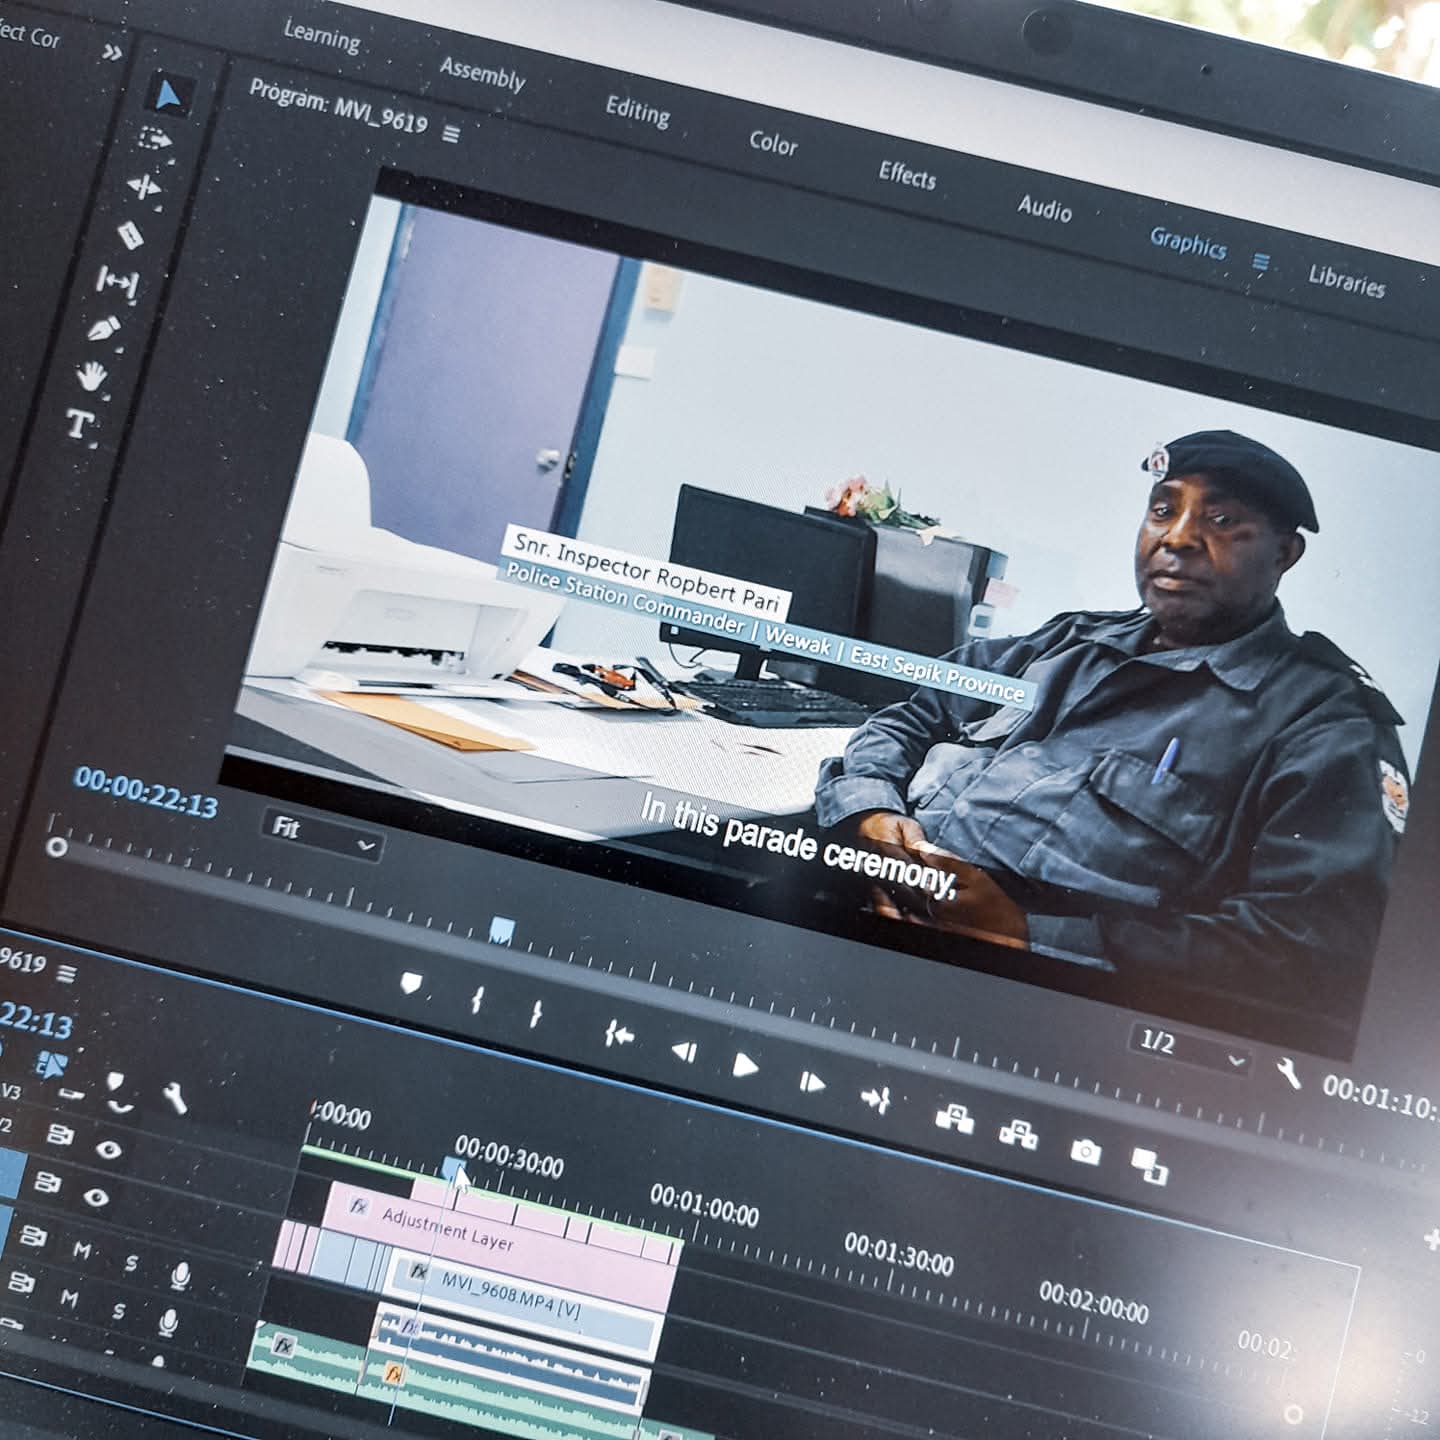Toggle V1 track output eye

pyautogui.click(x=96, y=1196)
